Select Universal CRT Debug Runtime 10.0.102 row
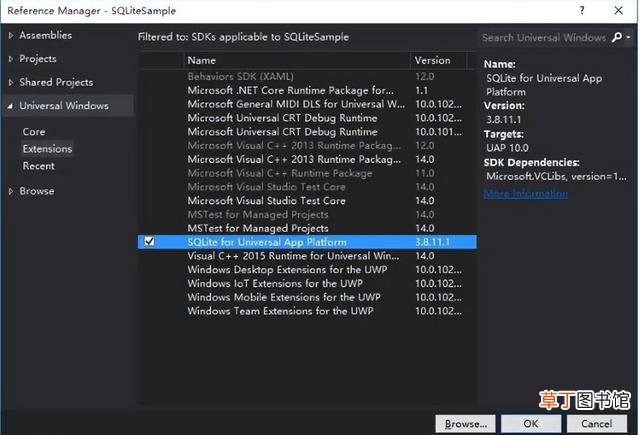The height and width of the screenshot is (435, 640). tap(307, 118)
